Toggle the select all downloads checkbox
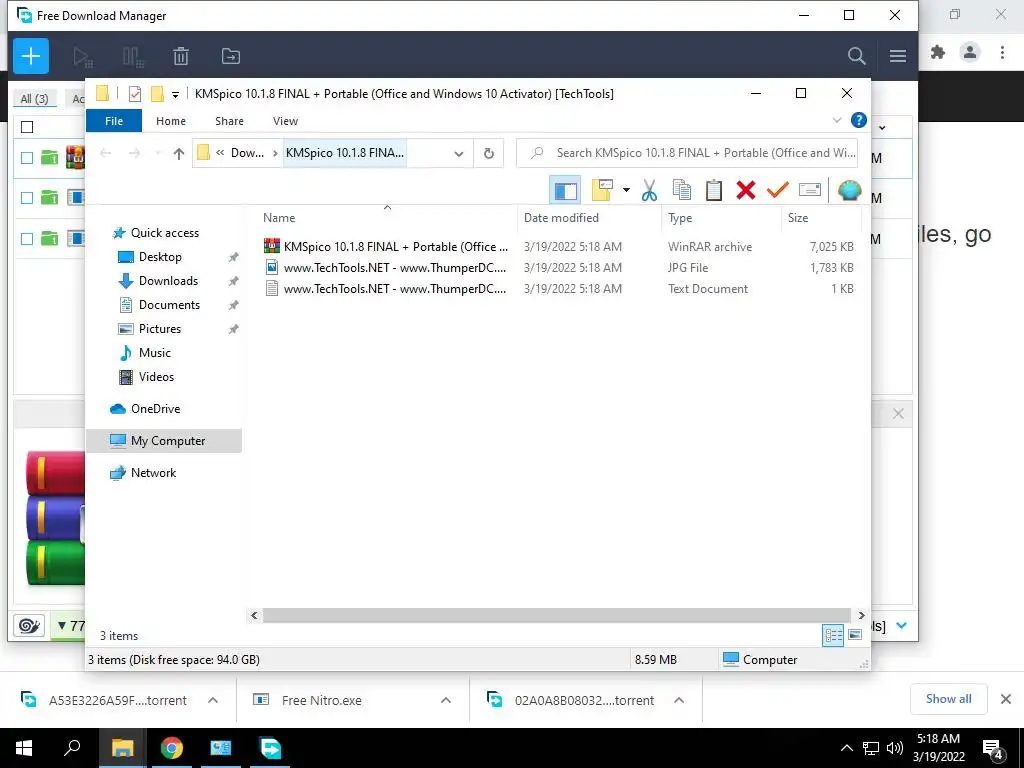1024x768 pixels. click(27, 127)
